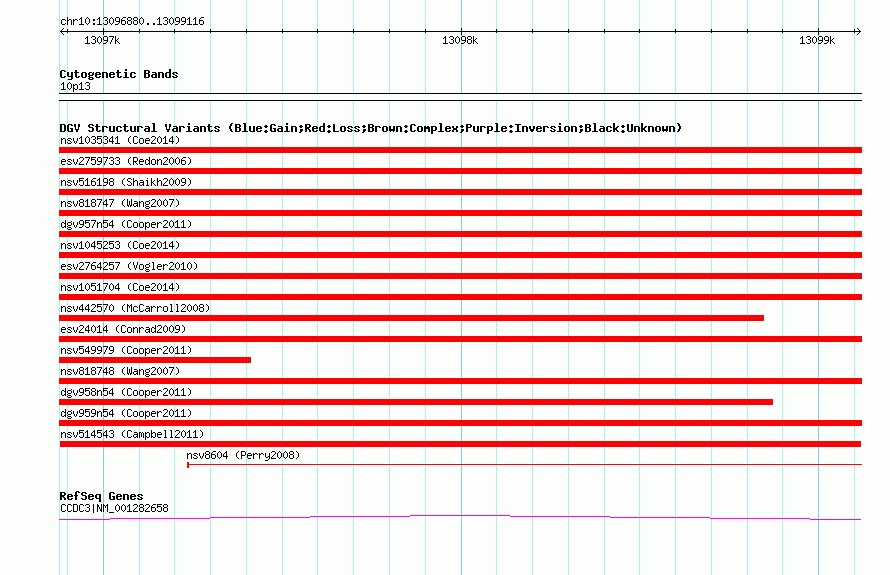Open the nsv8604 (Perry2008) variant label
Image resolution: width=890 pixels, height=575 pixels.
[x=243, y=455]
